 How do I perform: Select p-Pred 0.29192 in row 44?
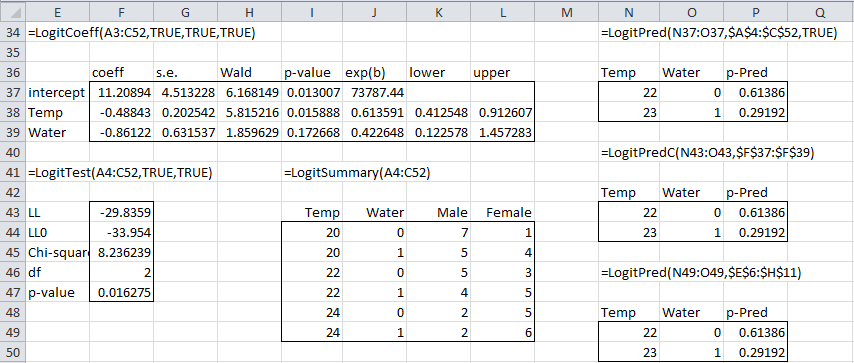[x=756, y=233]
